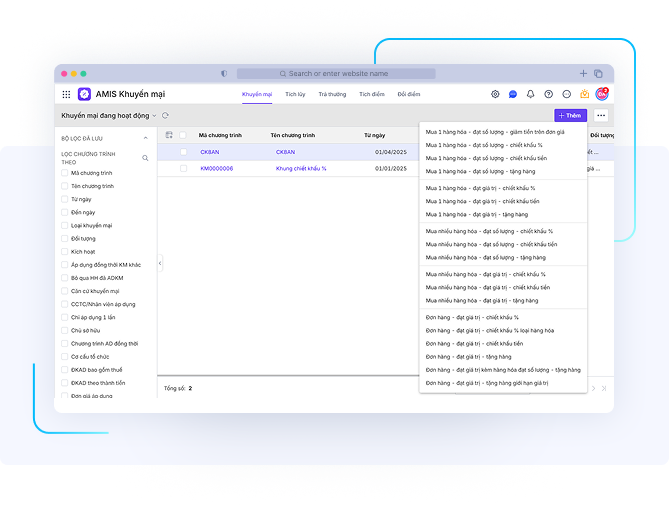Open the help question mark icon

click(548, 94)
